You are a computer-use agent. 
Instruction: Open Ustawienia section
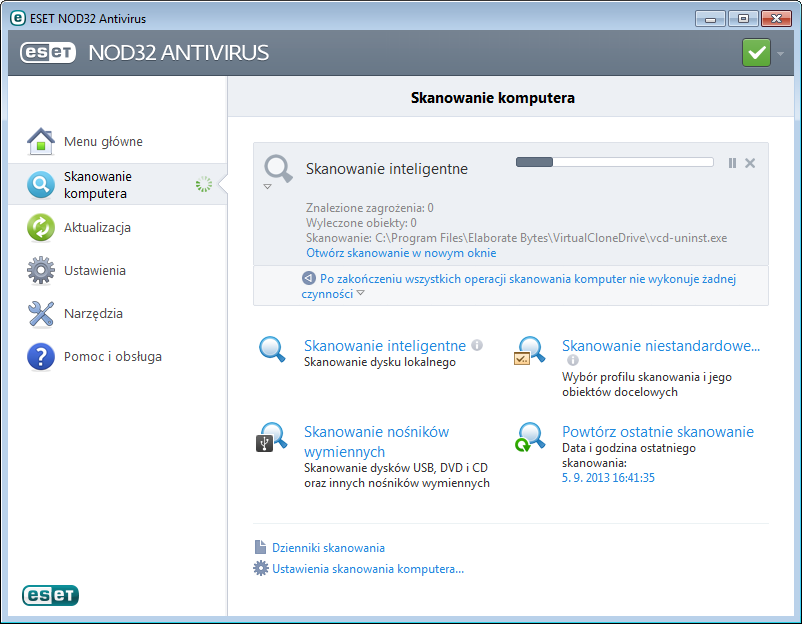click(x=95, y=271)
